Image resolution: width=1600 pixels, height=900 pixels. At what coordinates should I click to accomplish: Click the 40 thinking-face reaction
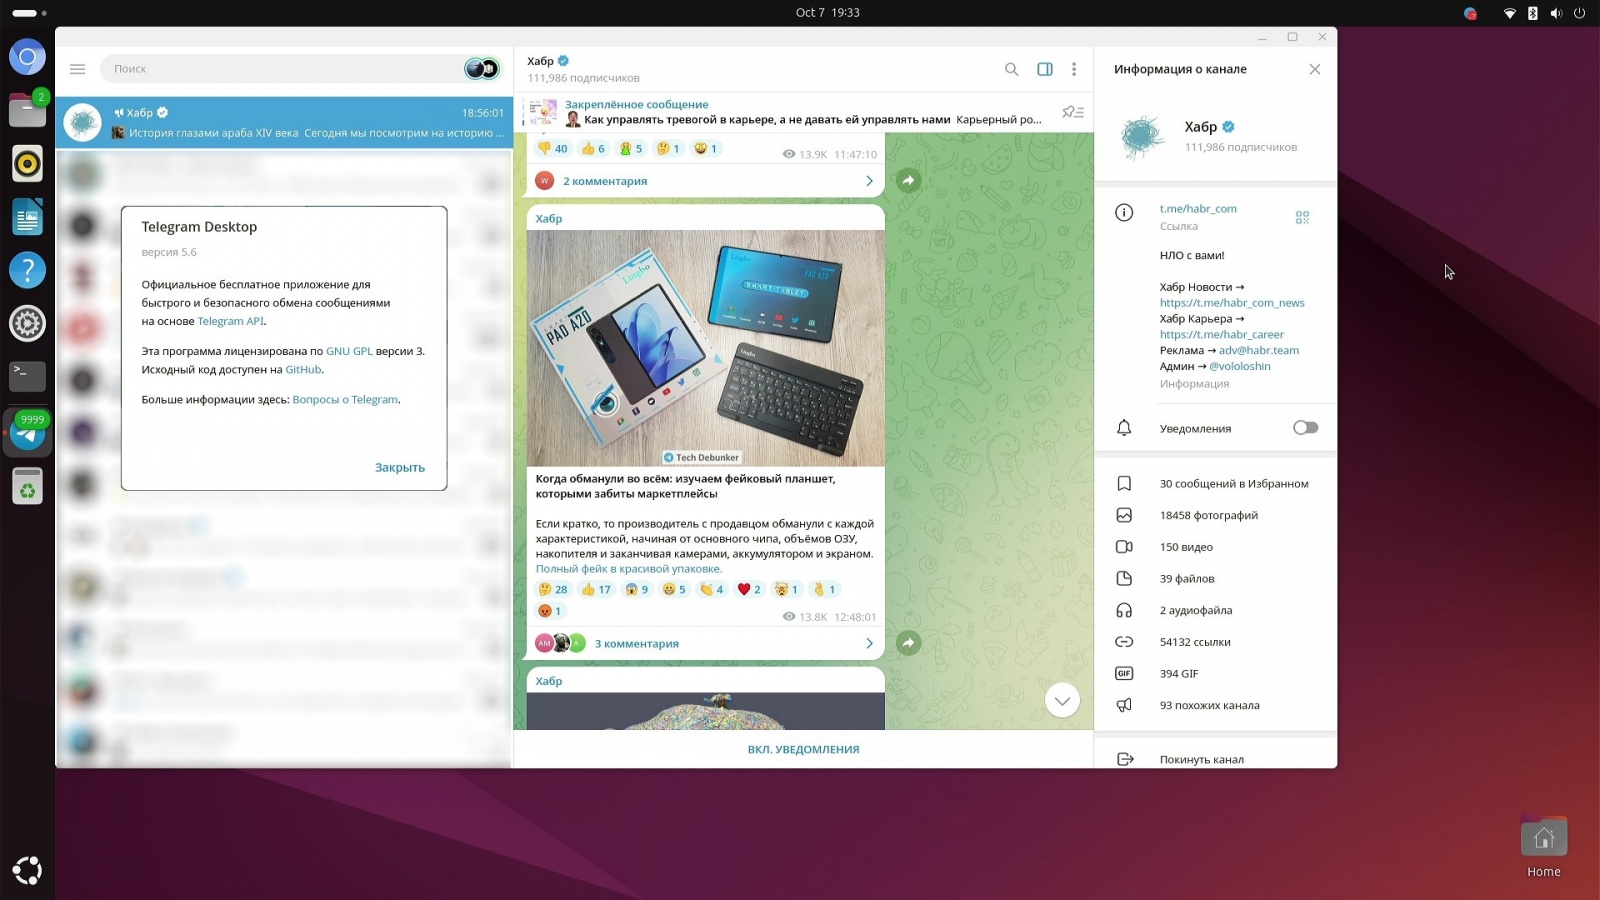[x=552, y=148]
